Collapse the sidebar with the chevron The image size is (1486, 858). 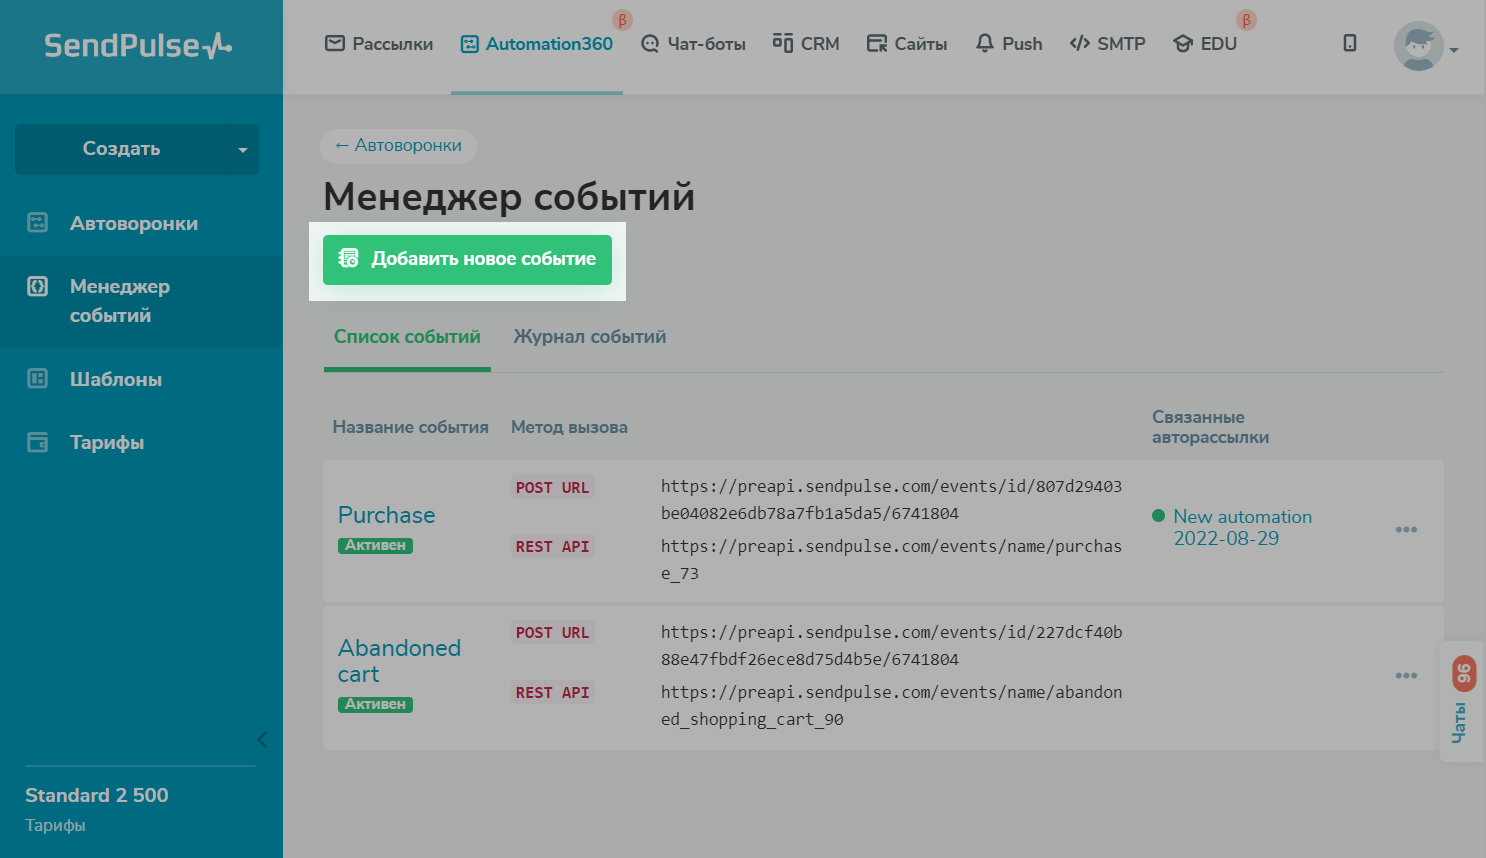(x=262, y=740)
